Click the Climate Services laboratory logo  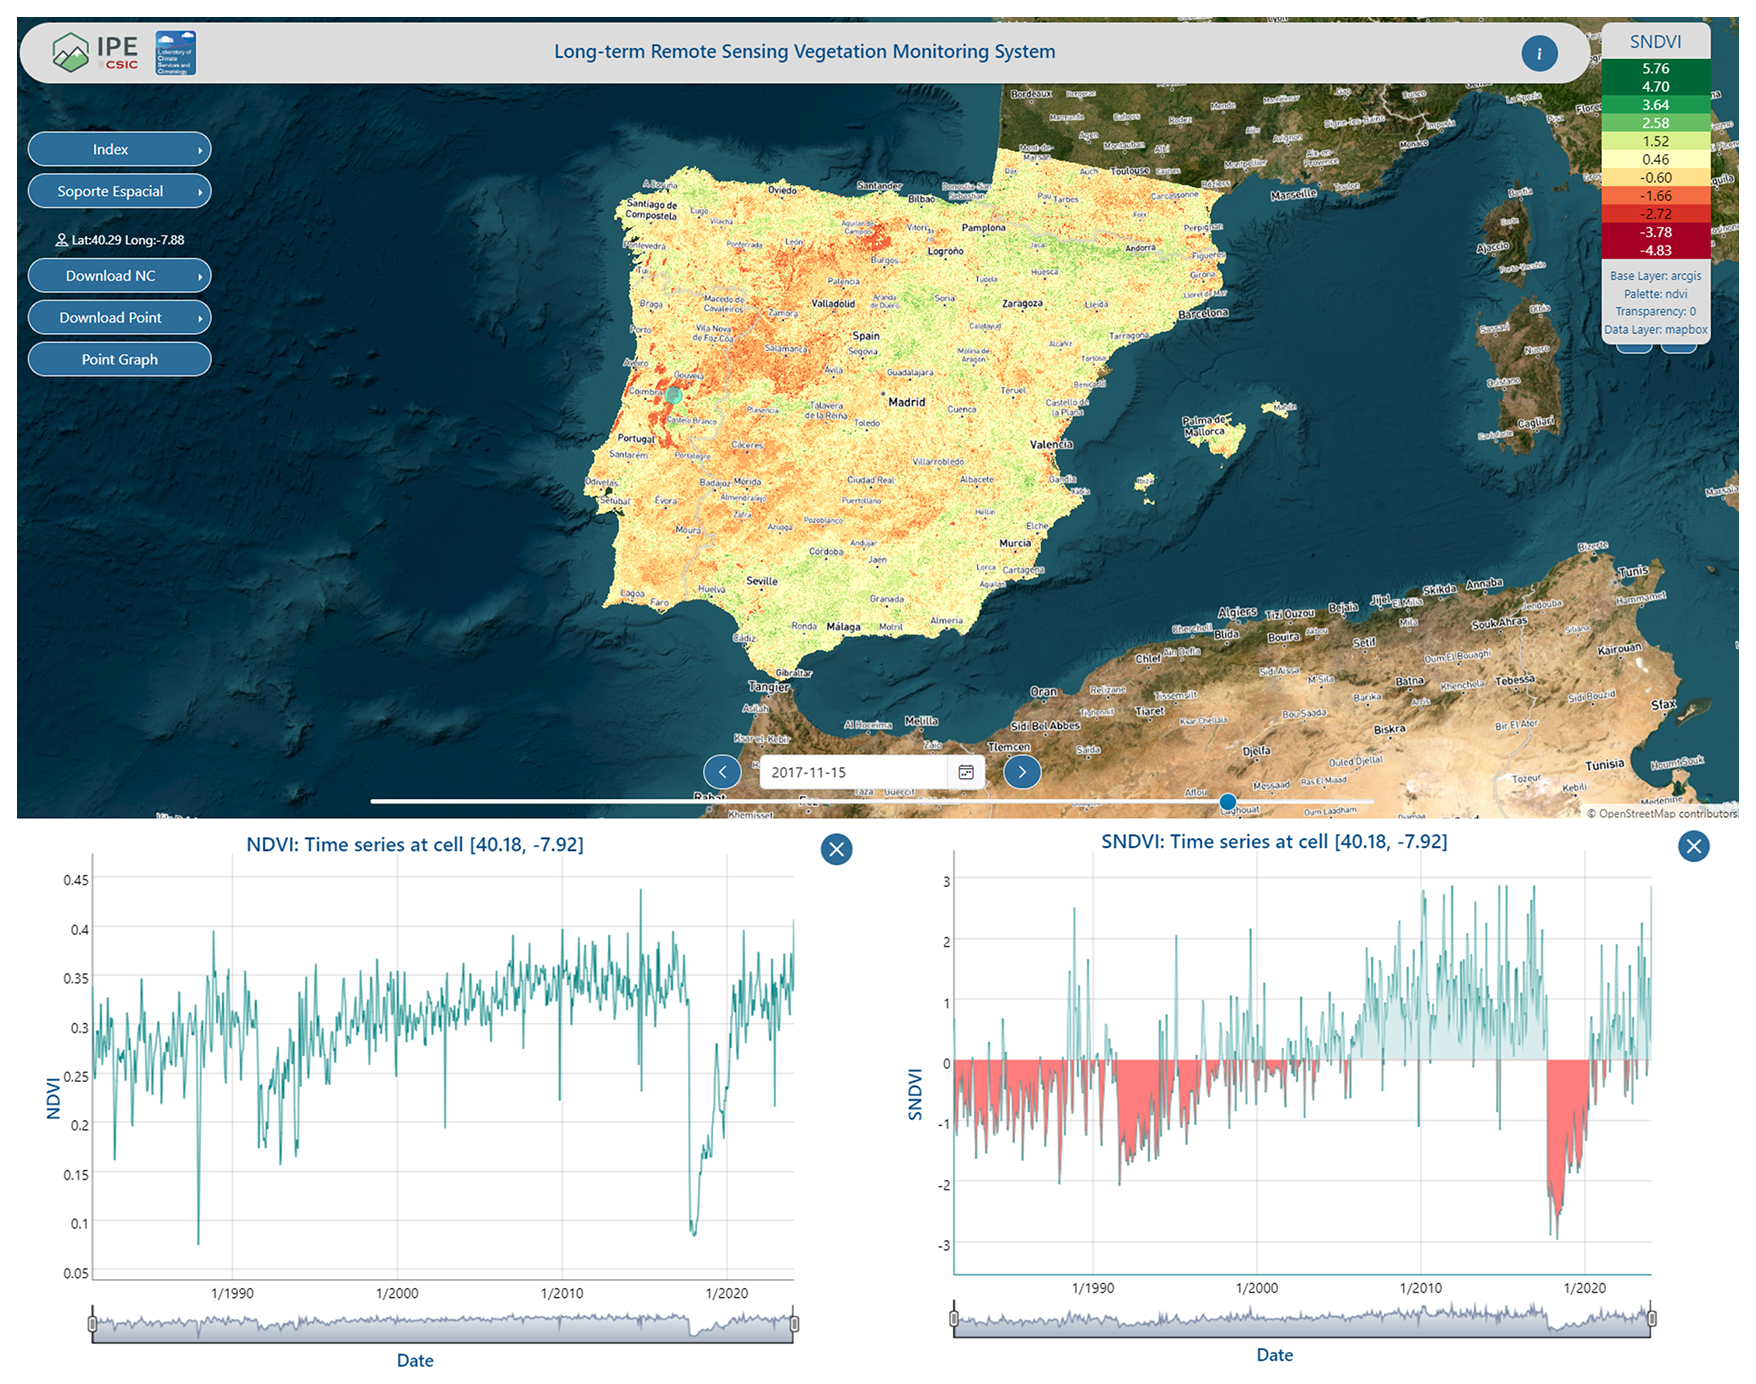[176, 52]
